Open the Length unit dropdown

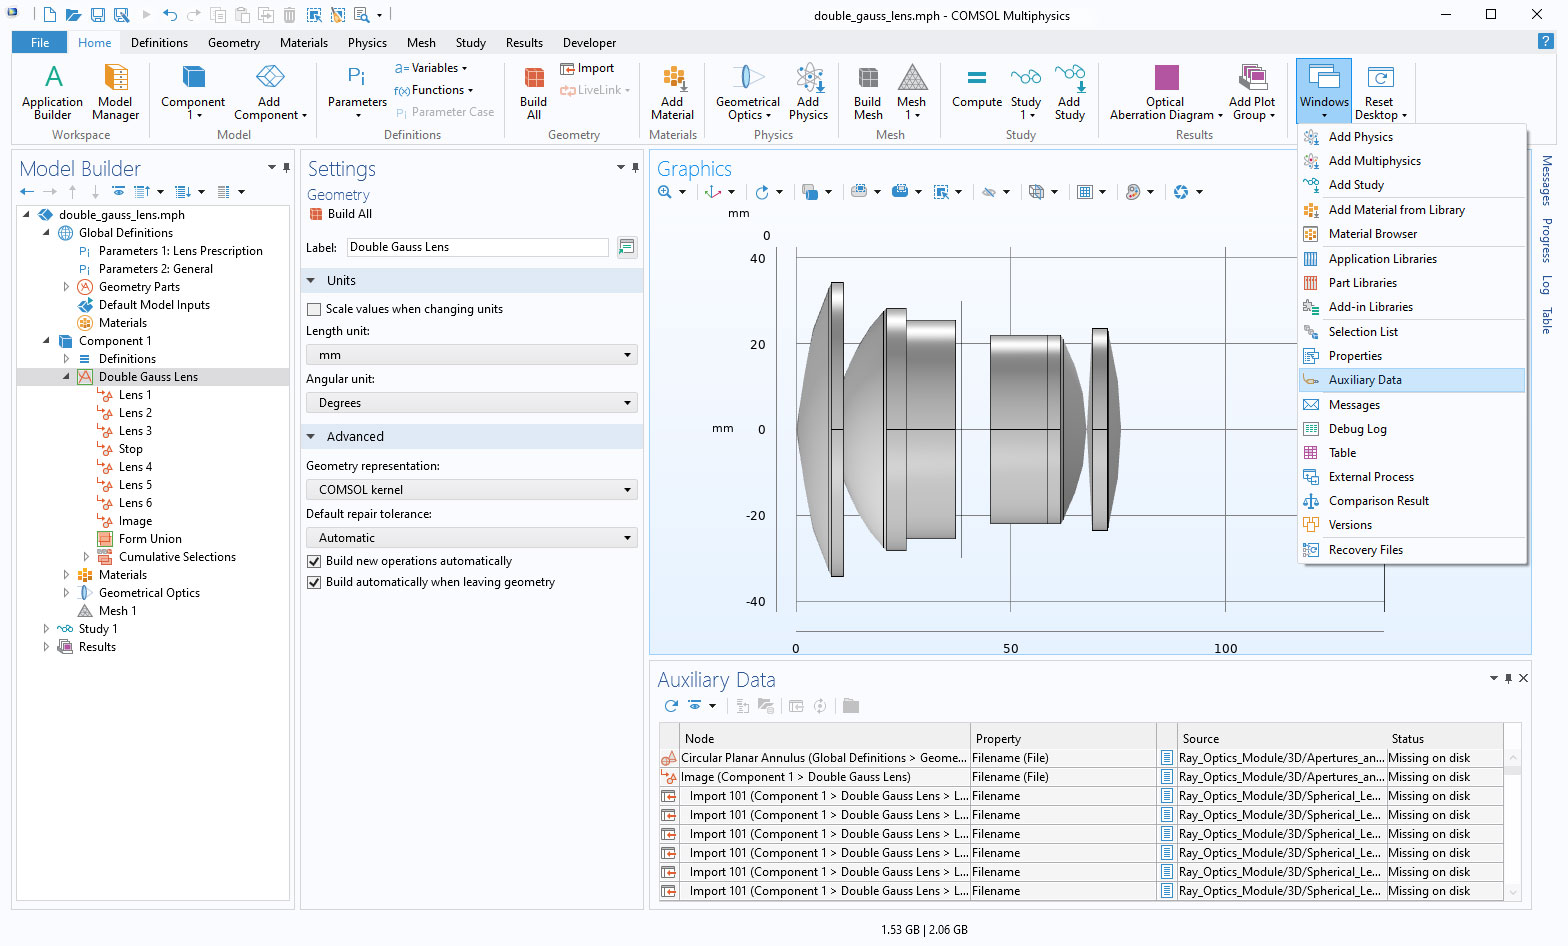(471, 355)
